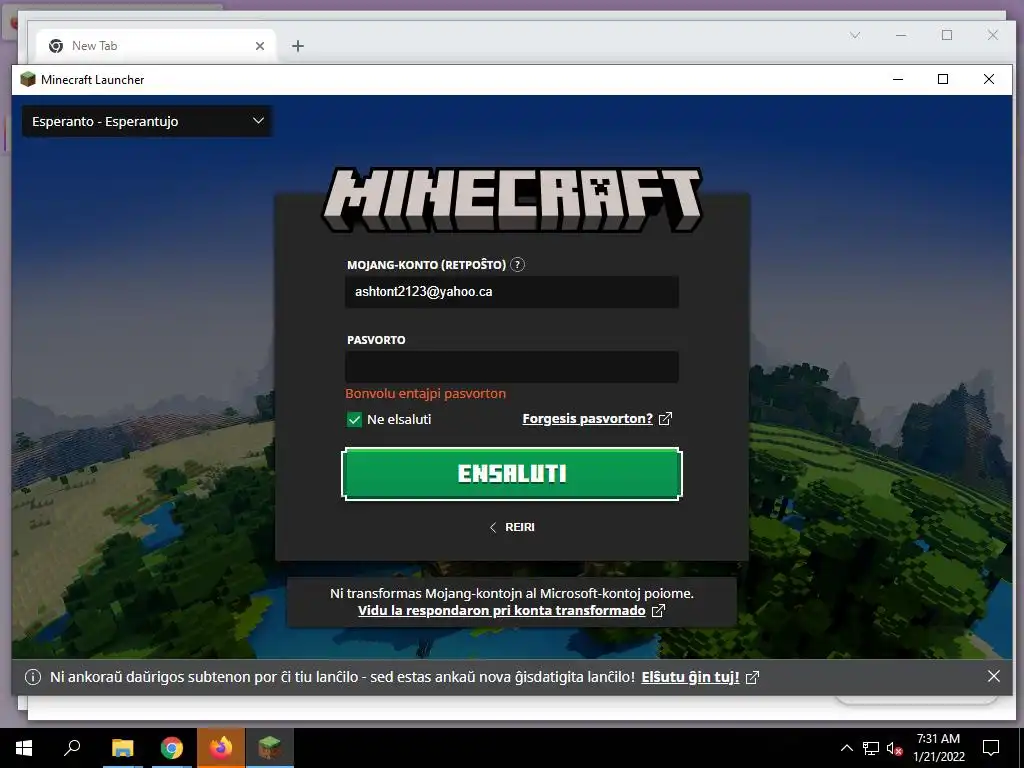Viewport: 1024px width, 768px height.
Task: Dismiss the bottom notification bar
Action: pos(993,677)
